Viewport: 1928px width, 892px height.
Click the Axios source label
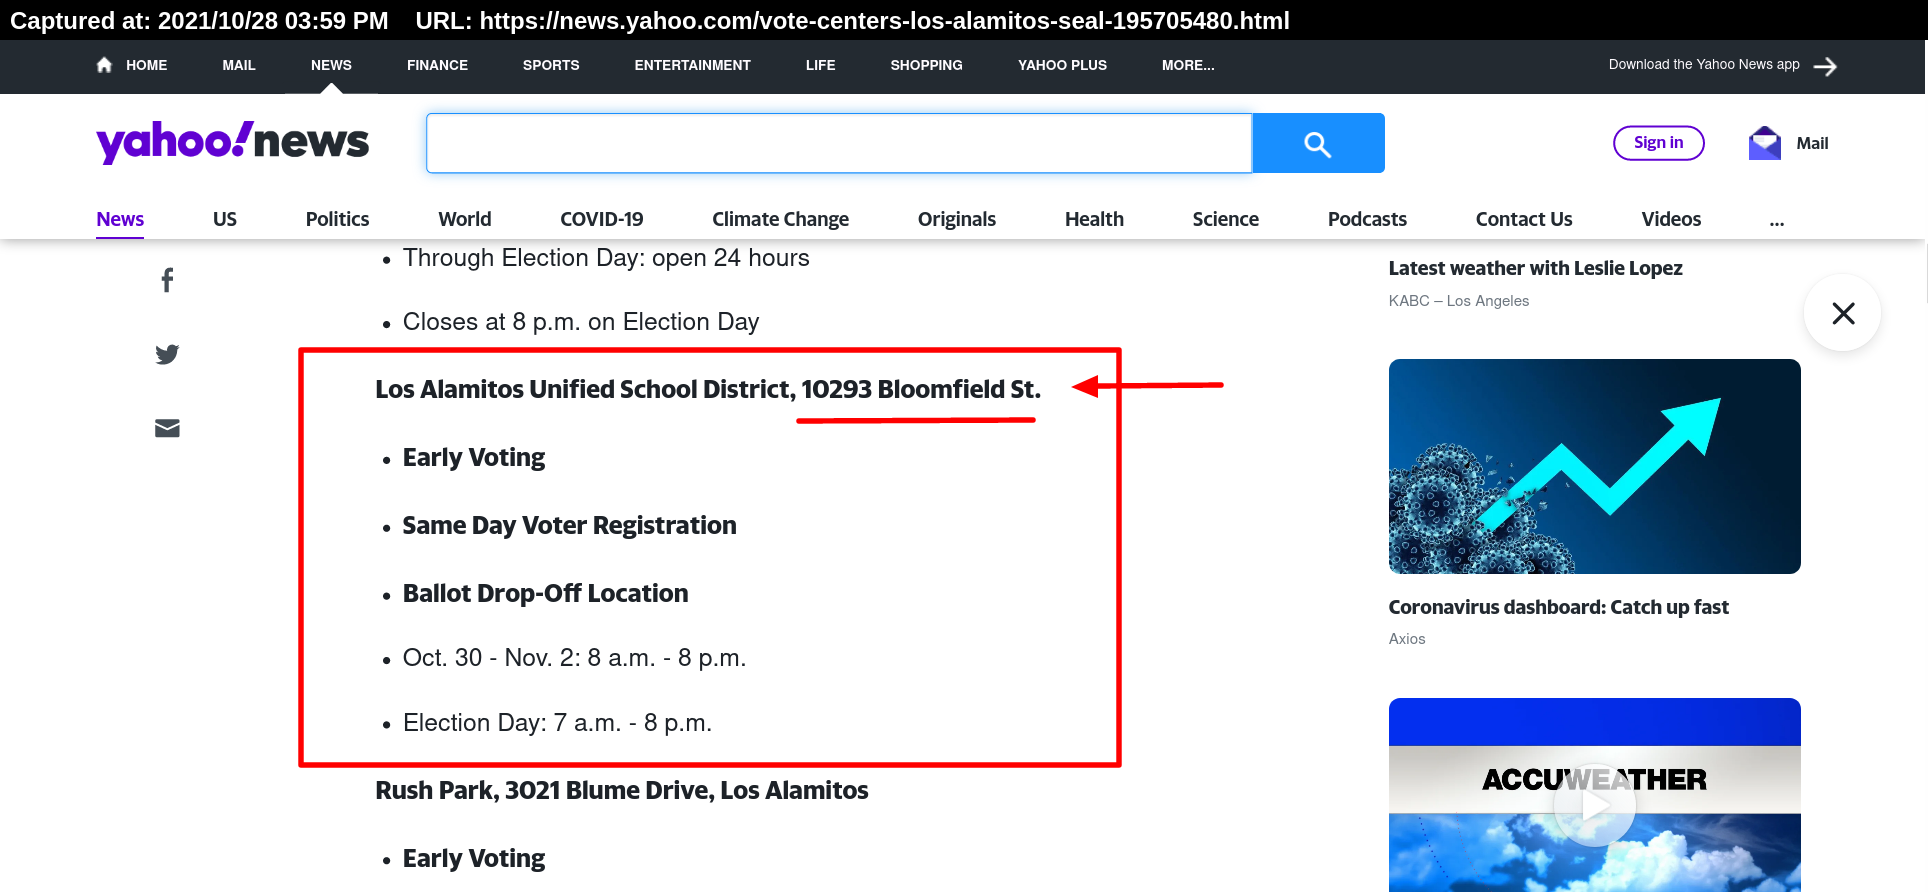click(x=1406, y=639)
